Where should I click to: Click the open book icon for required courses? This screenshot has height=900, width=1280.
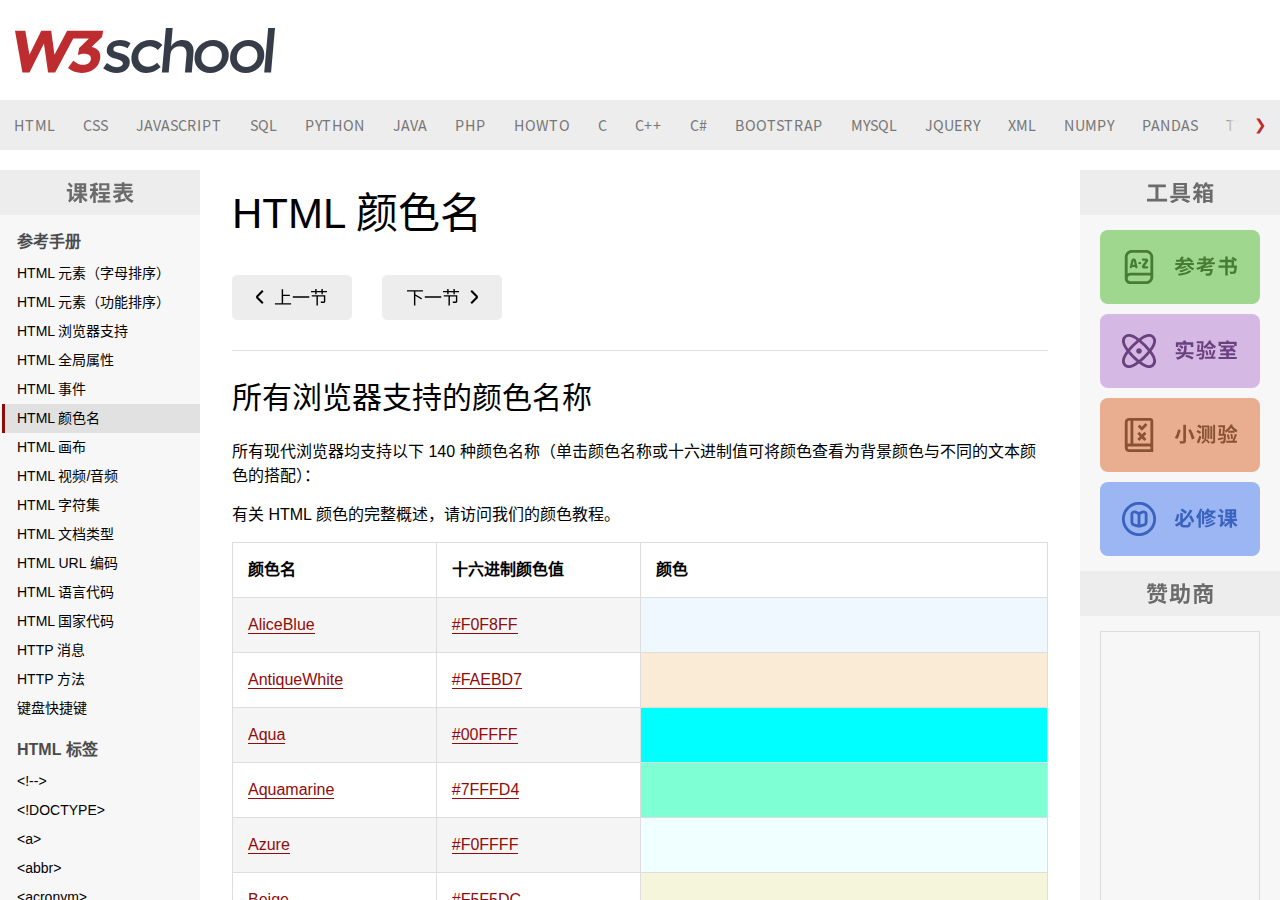tap(1139, 519)
